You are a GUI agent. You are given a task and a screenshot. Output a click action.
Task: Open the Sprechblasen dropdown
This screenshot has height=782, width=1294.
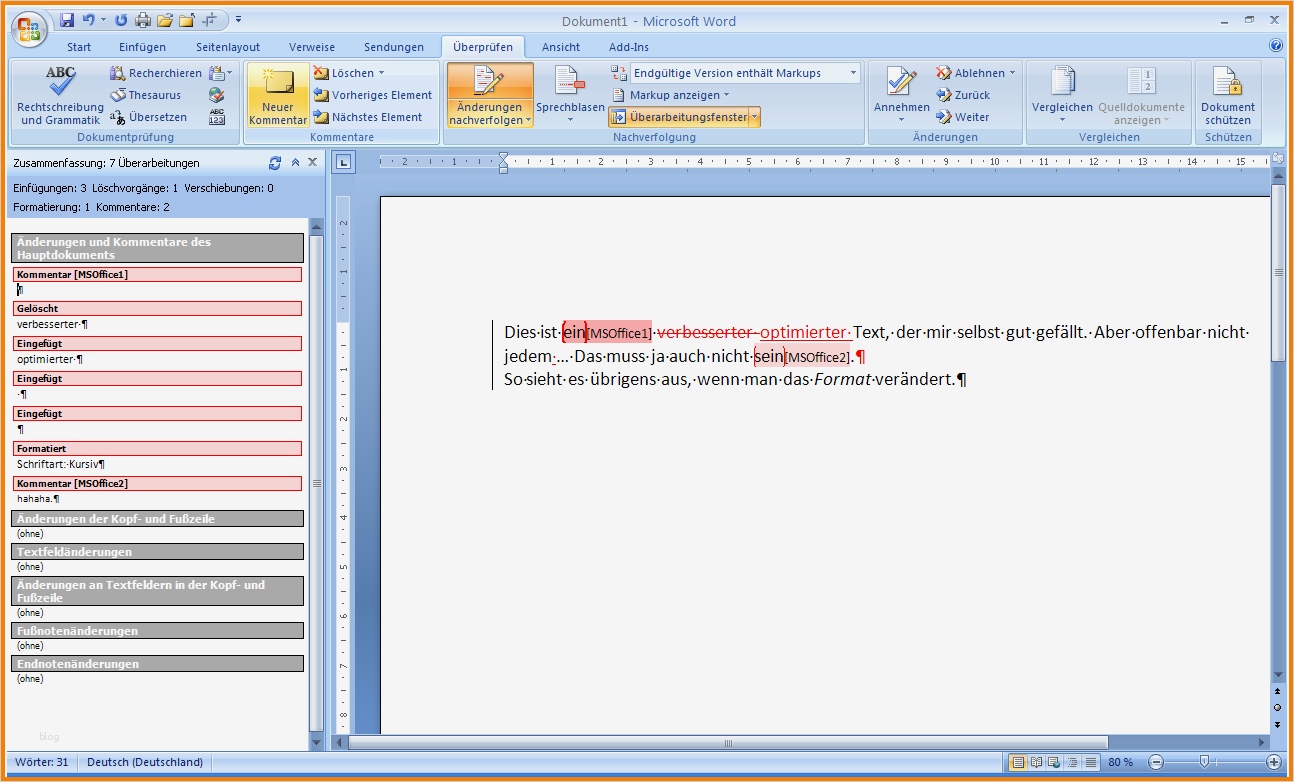(x=570, y=95)
